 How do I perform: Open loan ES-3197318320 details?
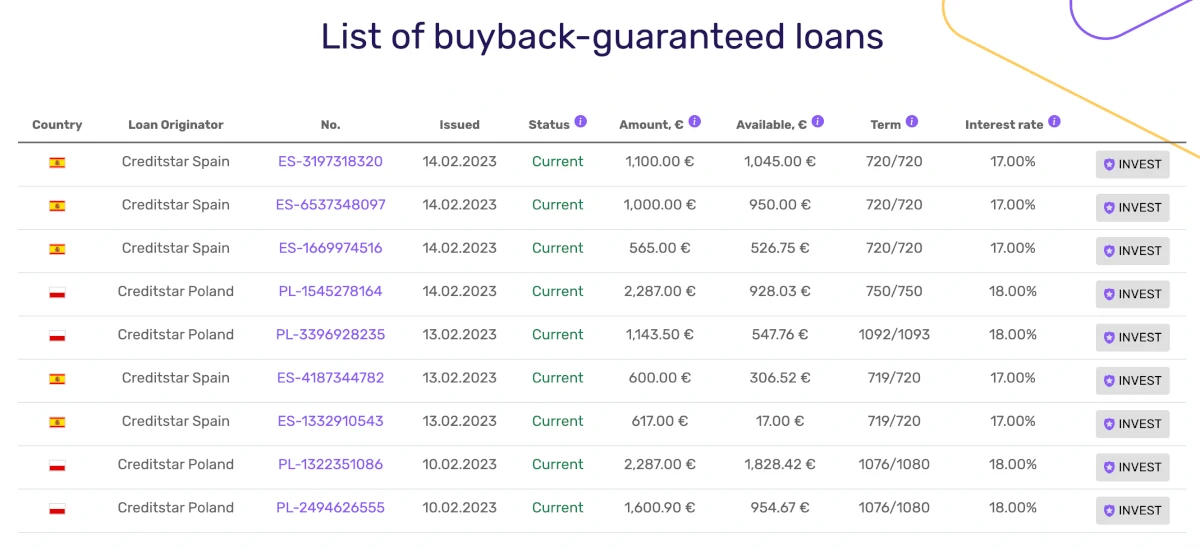[x=330, y=161]
